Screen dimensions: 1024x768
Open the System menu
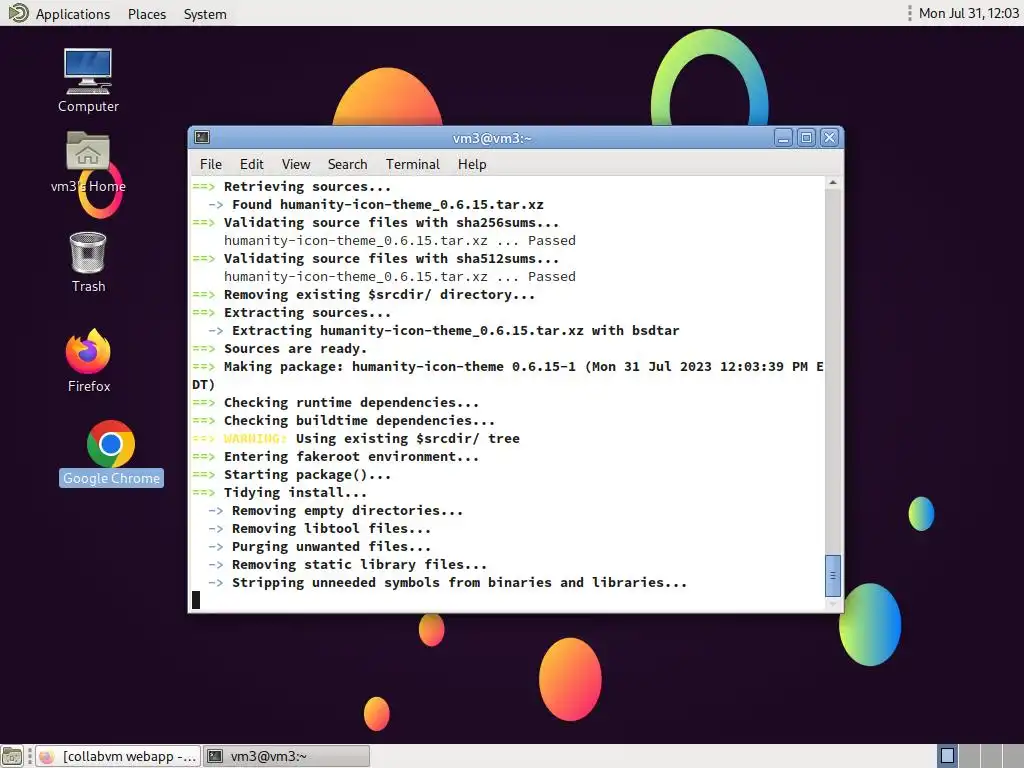205,14
